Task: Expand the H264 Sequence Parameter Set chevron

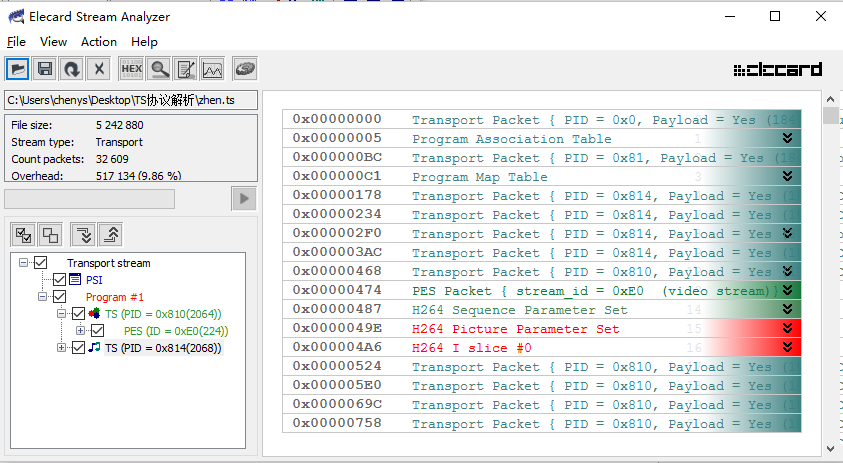Action: [x=788, y=309]
